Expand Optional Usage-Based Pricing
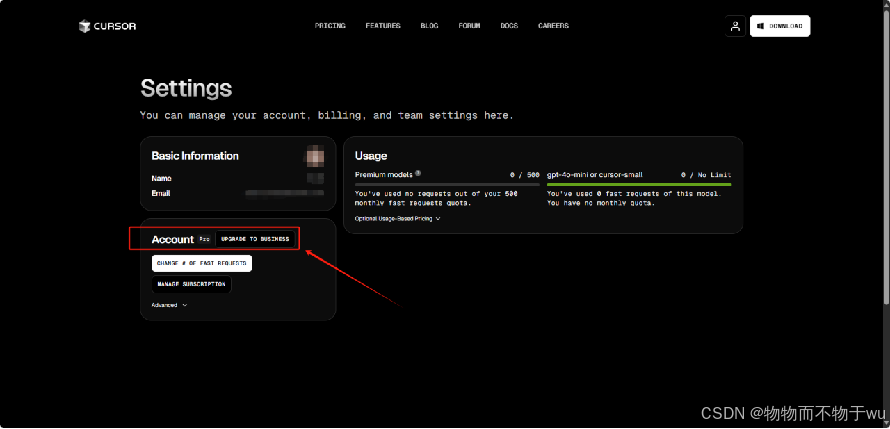The image size is (890, 429). (x=397, y=218)
